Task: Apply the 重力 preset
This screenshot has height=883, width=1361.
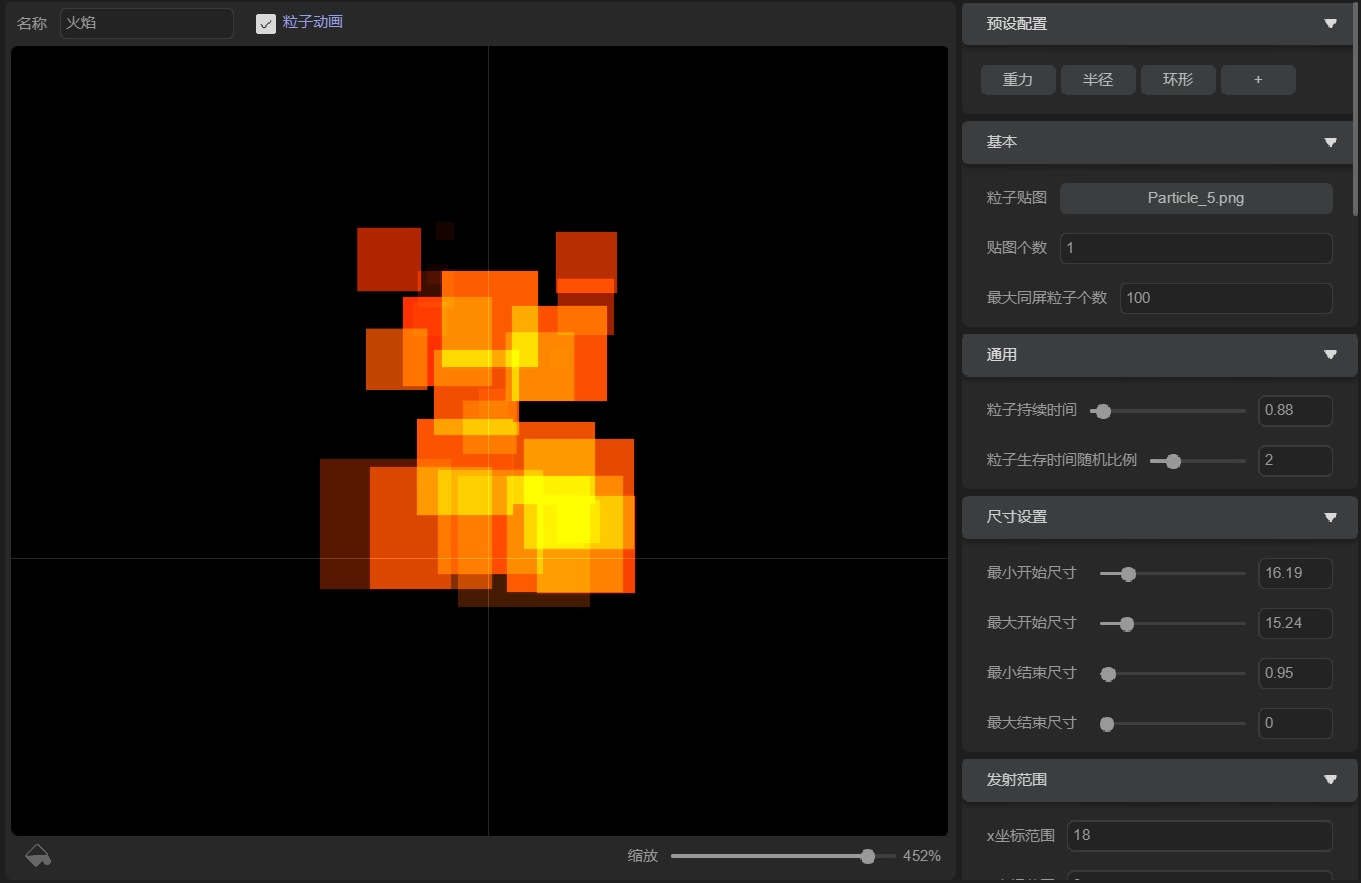Action: 1018,80
